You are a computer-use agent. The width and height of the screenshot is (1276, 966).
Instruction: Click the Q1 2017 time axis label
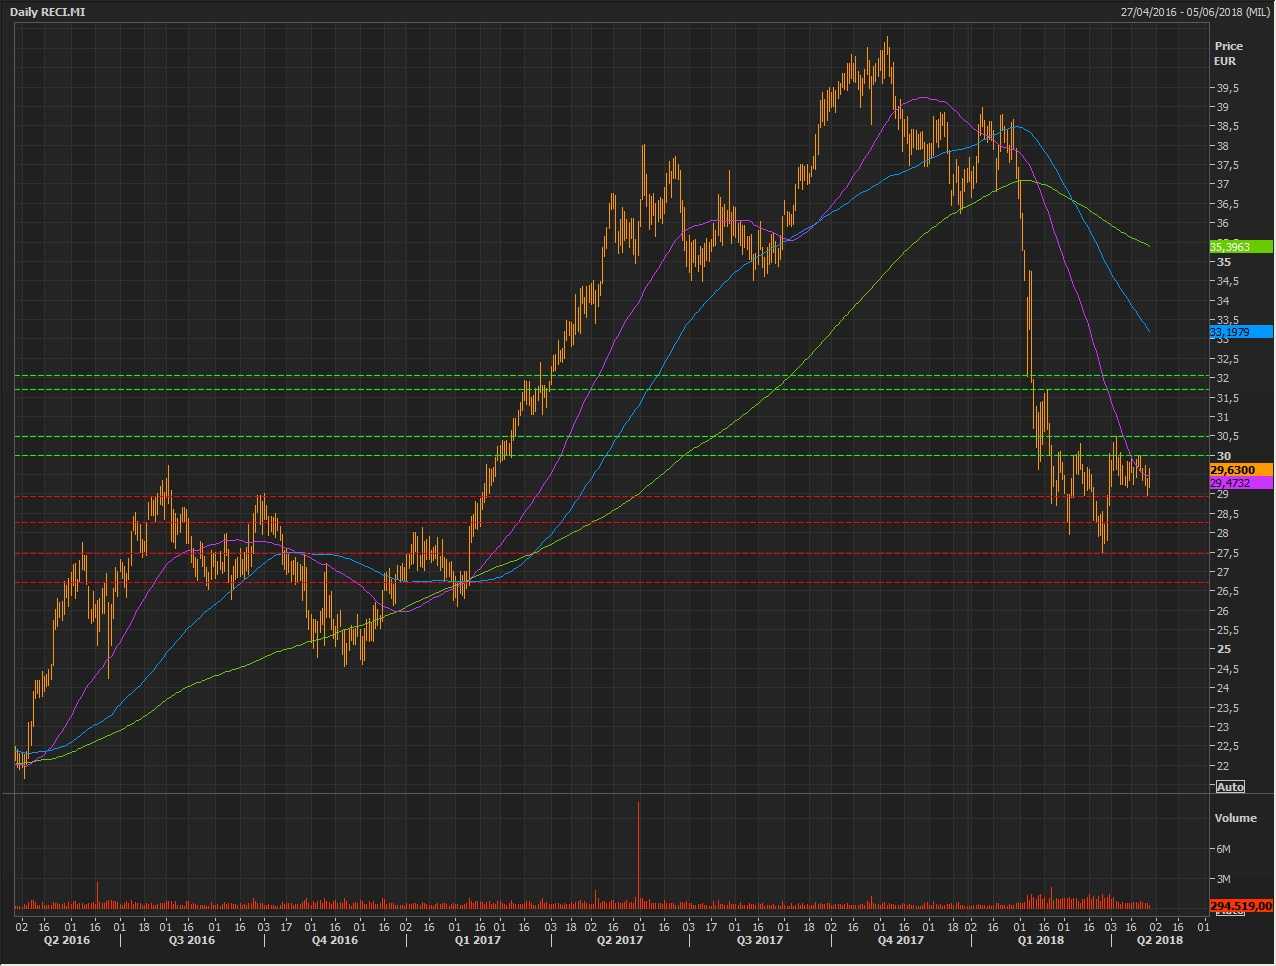click(x=477, y=940)
